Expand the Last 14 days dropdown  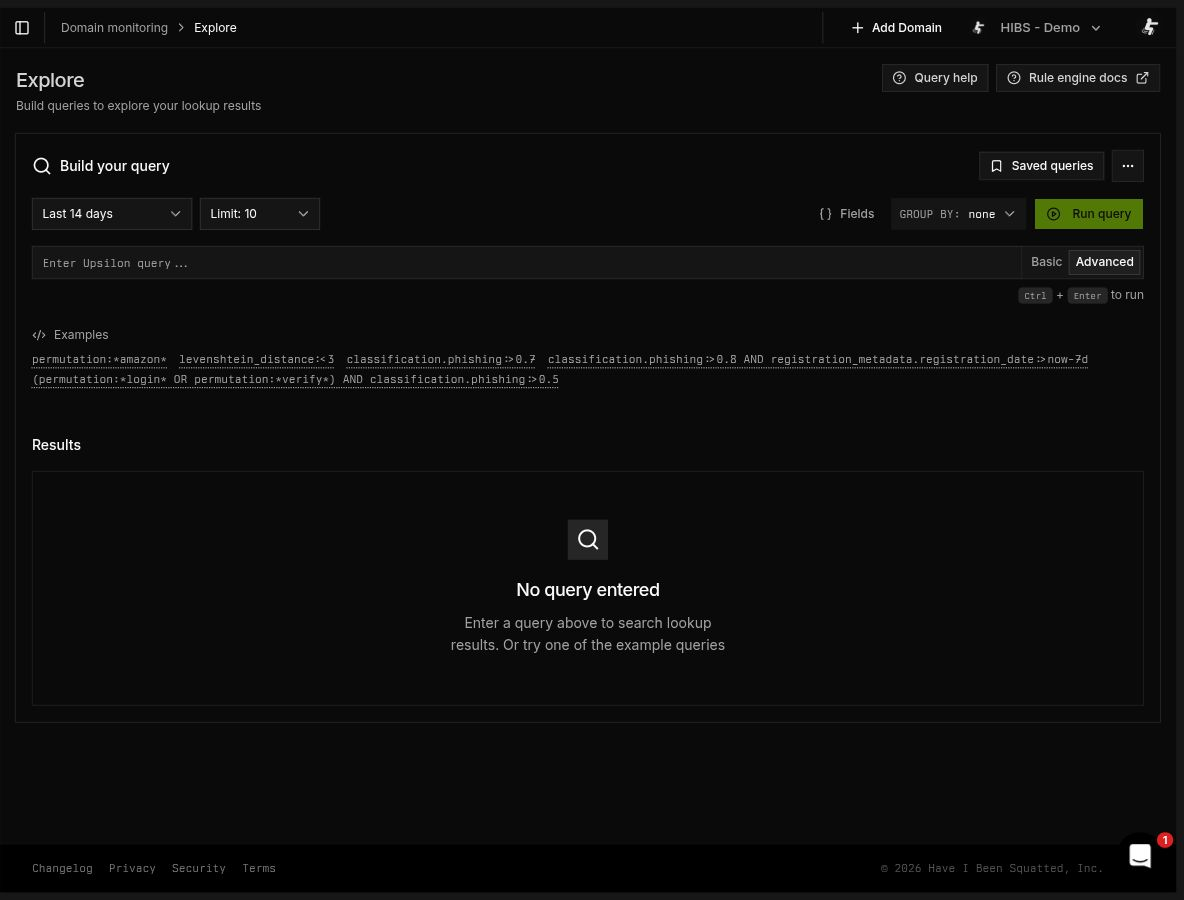pyautogui.click(x=112, y=214)
